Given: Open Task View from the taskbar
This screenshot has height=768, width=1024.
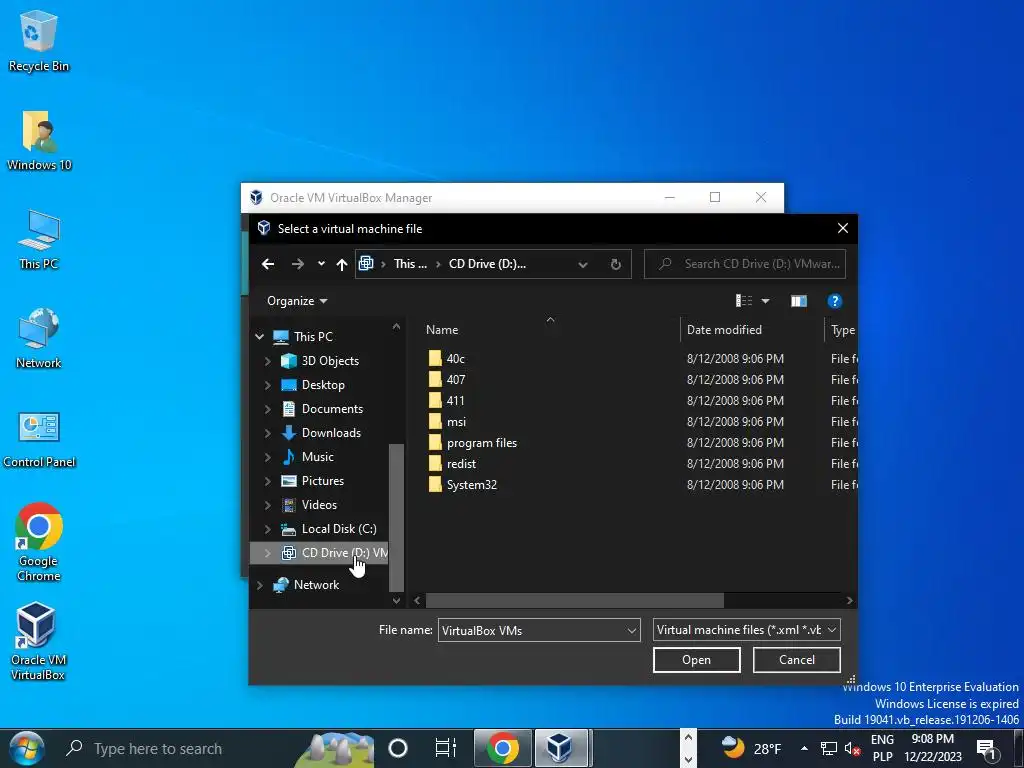Looking at the screenshot, I should 445,748.
